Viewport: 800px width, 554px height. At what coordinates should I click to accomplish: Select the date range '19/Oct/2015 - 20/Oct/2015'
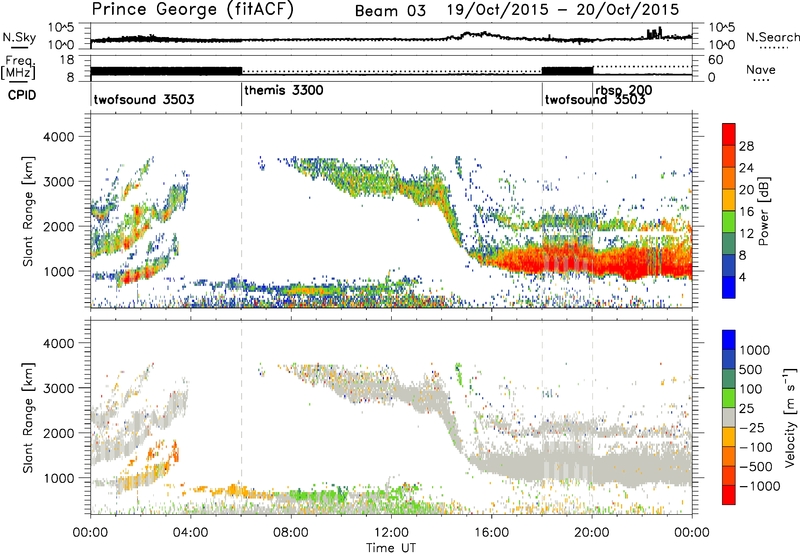tap(563, 10)
